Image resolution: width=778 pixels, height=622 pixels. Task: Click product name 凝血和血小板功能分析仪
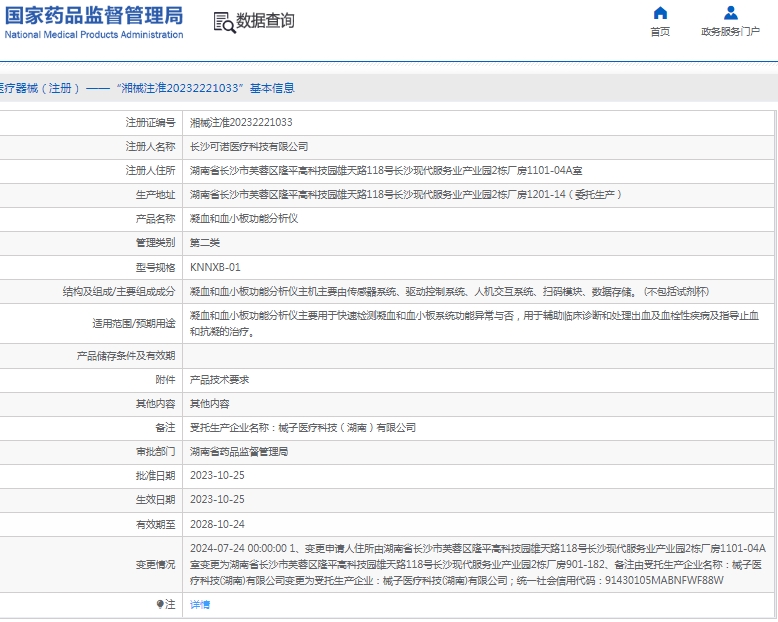point(244,219)
